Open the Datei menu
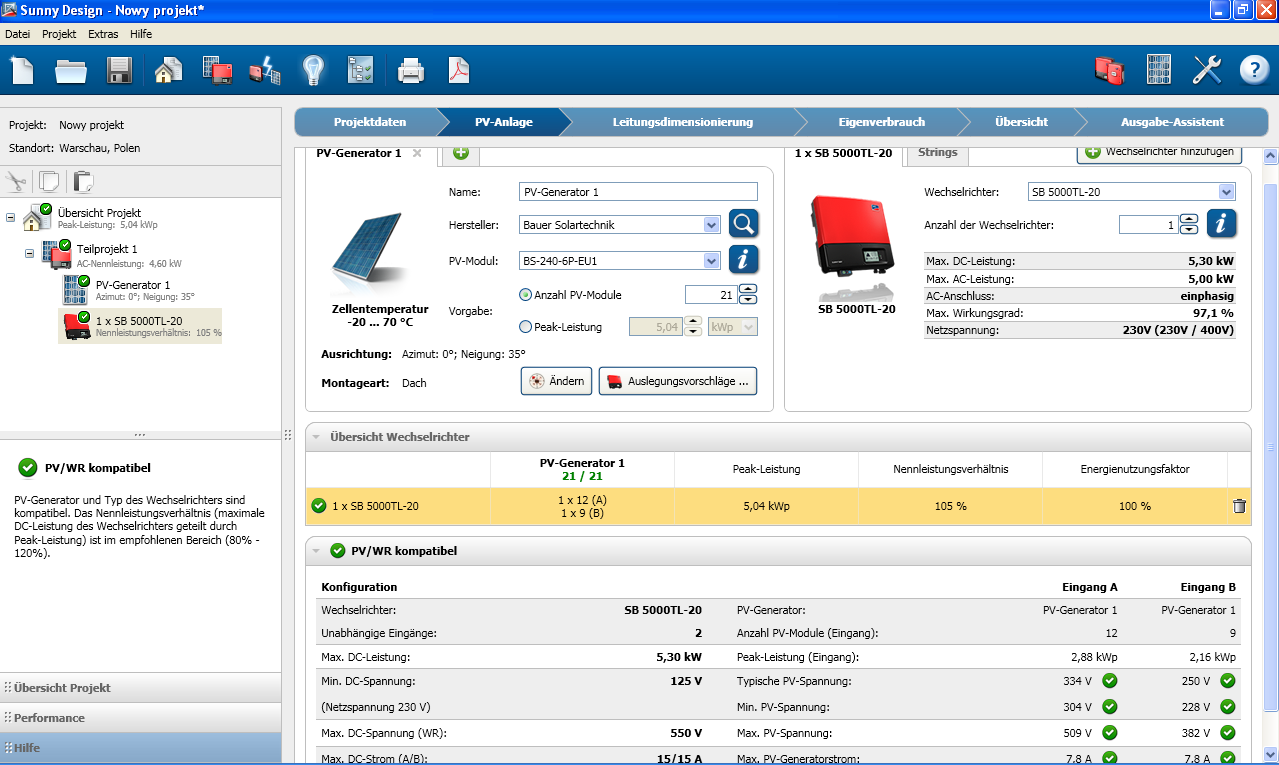Viewport: 1279px width, 765px height. pos(18,34)
